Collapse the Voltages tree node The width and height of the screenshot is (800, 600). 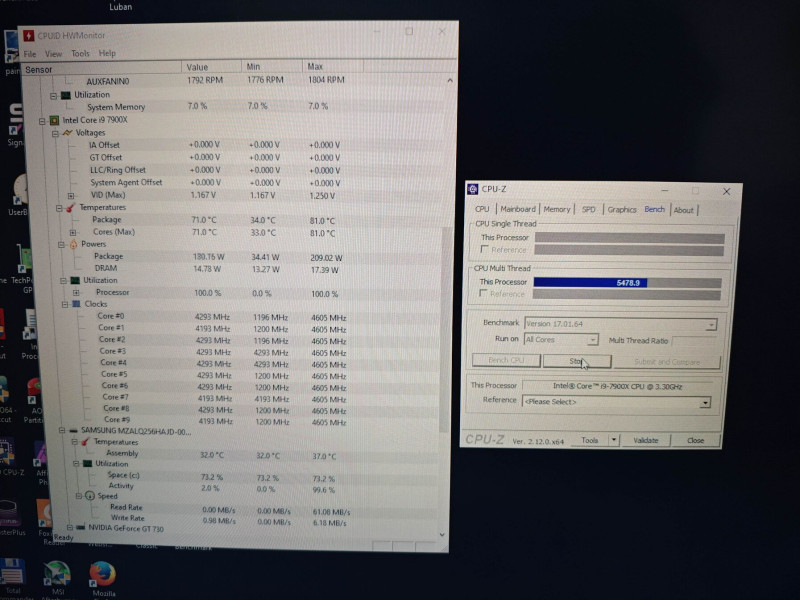55,134
